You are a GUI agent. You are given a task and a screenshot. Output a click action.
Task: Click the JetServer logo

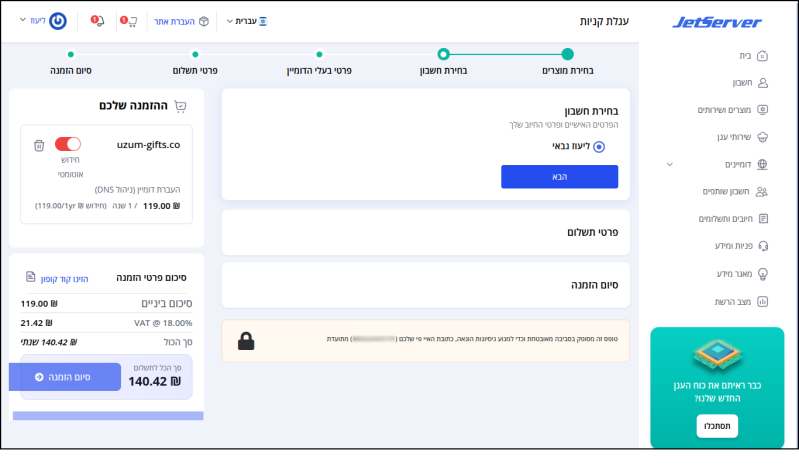(x=716, y=22)
